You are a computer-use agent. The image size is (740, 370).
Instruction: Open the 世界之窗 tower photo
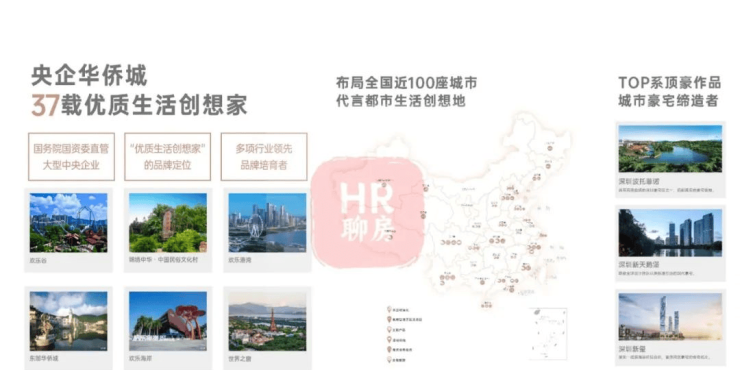tap(267, 321)
